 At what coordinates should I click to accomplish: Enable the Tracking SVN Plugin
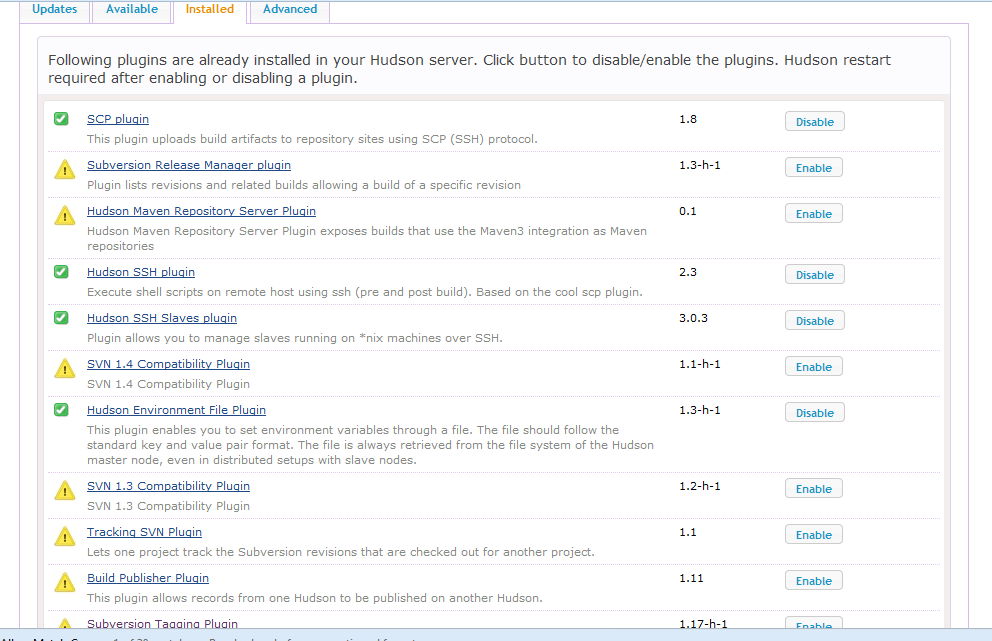pyautogui.click(x=814, y=535)
